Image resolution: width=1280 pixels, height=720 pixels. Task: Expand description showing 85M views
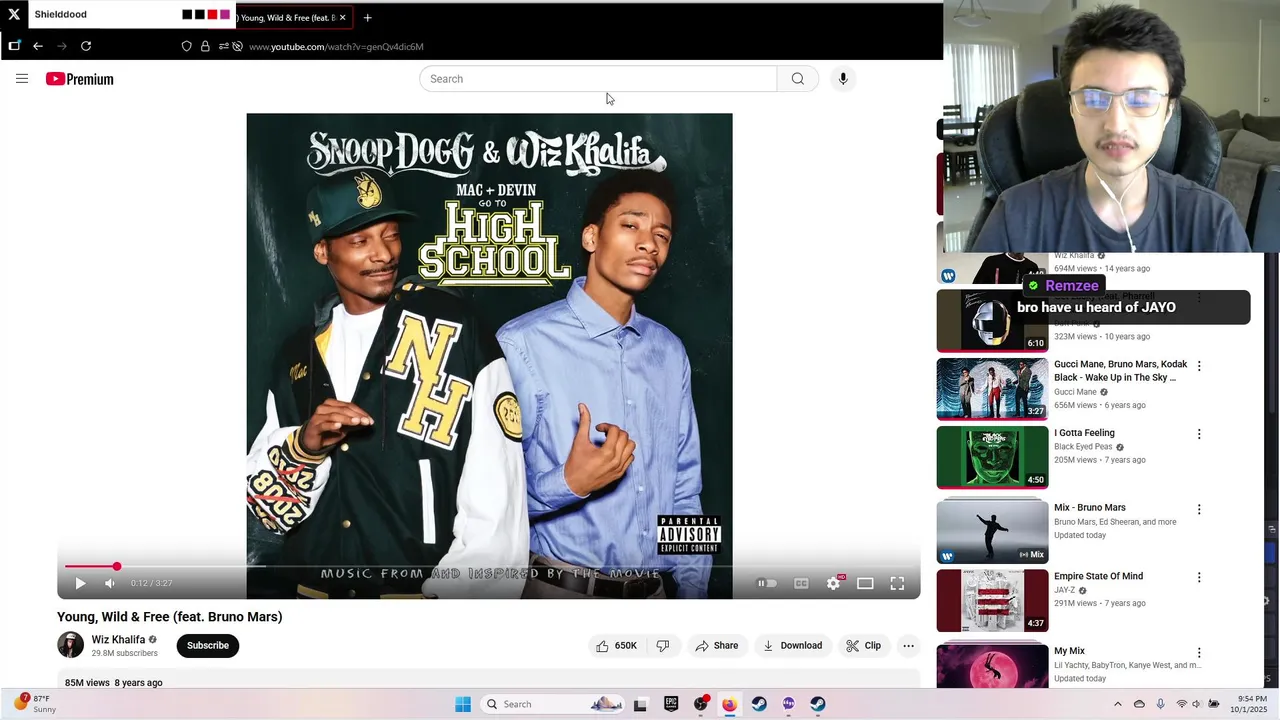click(x=488, y=681)
